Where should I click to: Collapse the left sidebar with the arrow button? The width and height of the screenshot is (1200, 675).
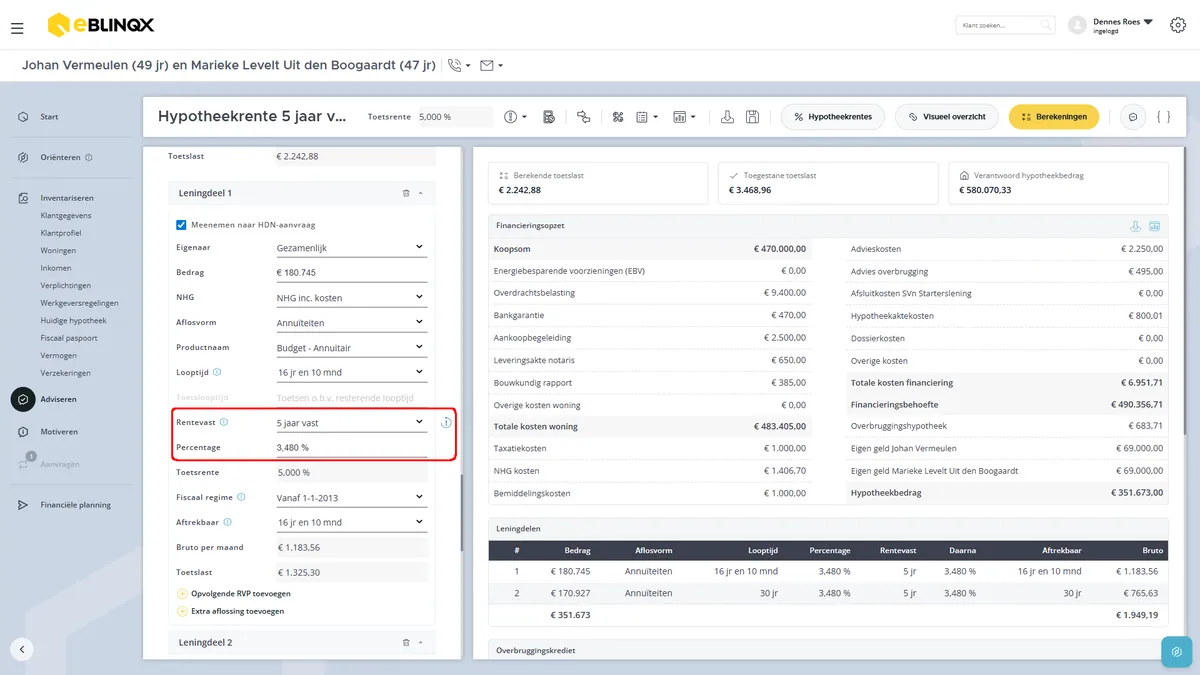click(22, 649)
